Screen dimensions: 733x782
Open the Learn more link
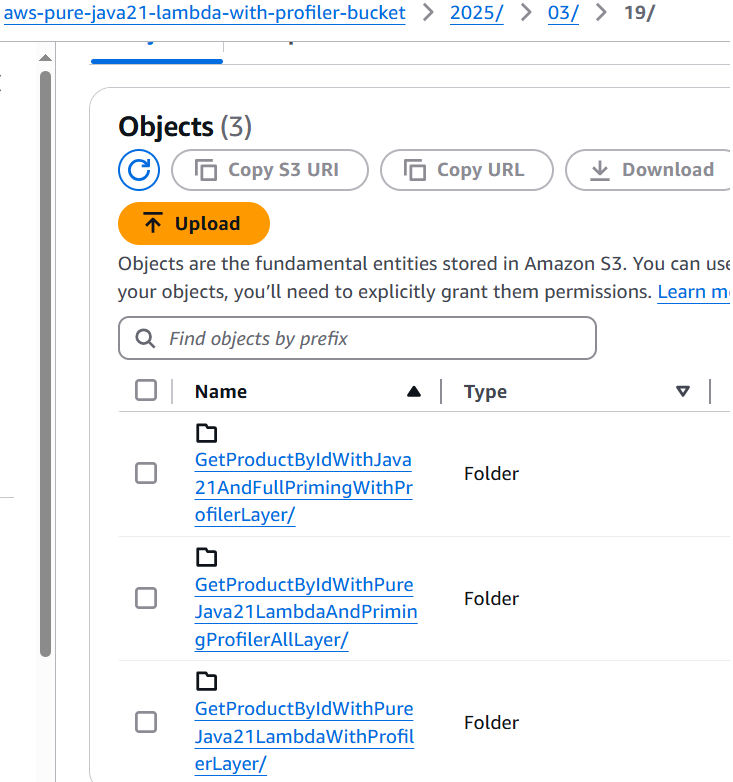(x=694, y=292)
